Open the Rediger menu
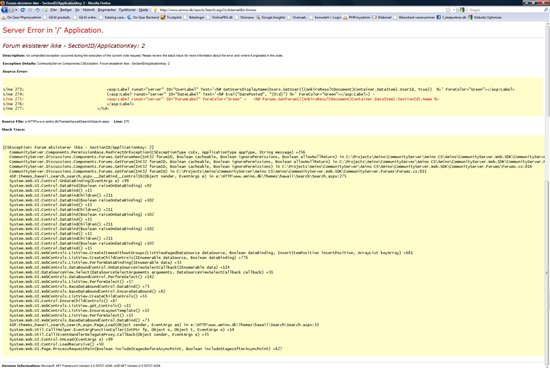This screenshot has width=550, height=368. pos(66,10)
